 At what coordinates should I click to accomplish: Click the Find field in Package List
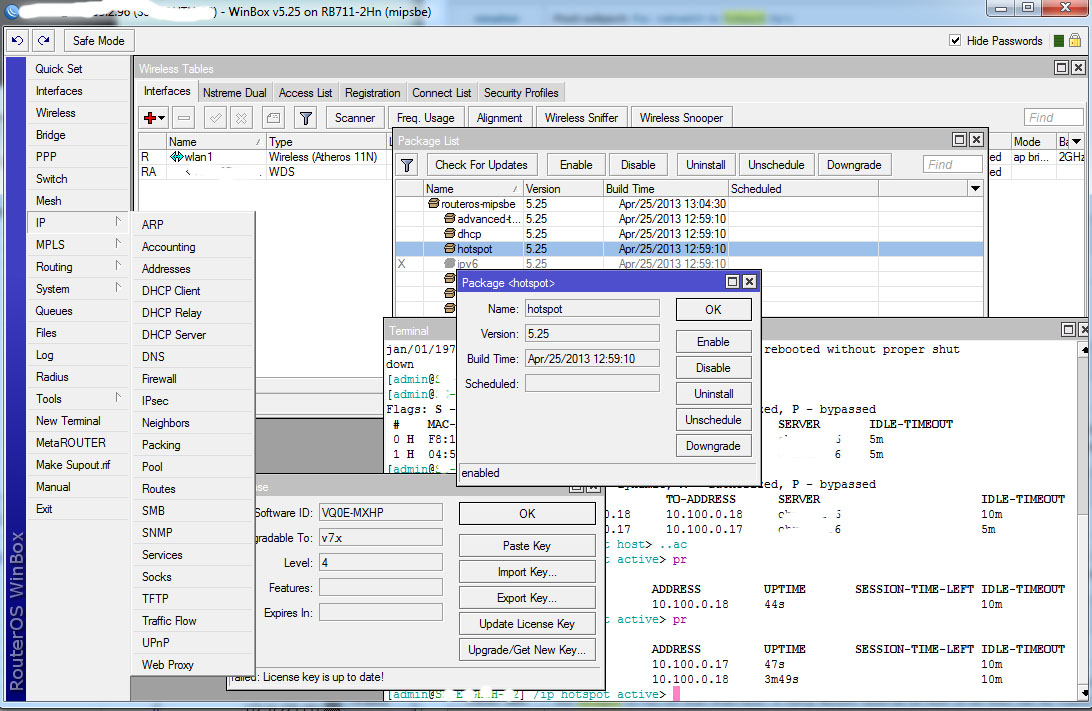952,164
